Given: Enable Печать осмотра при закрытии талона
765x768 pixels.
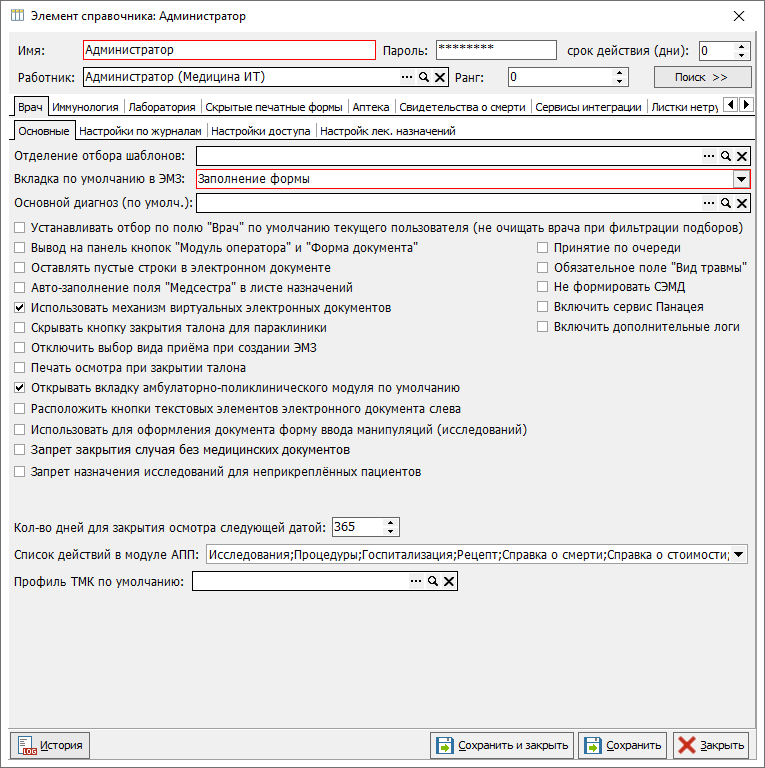Looking at the screenshot, I should (20, 368).
